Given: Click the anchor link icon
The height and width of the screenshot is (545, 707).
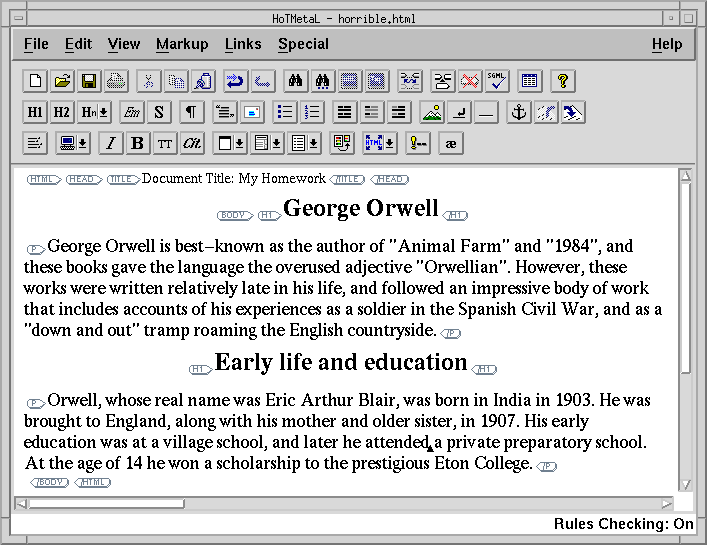Looking at the screenshot, I should (x=518, y=112).
